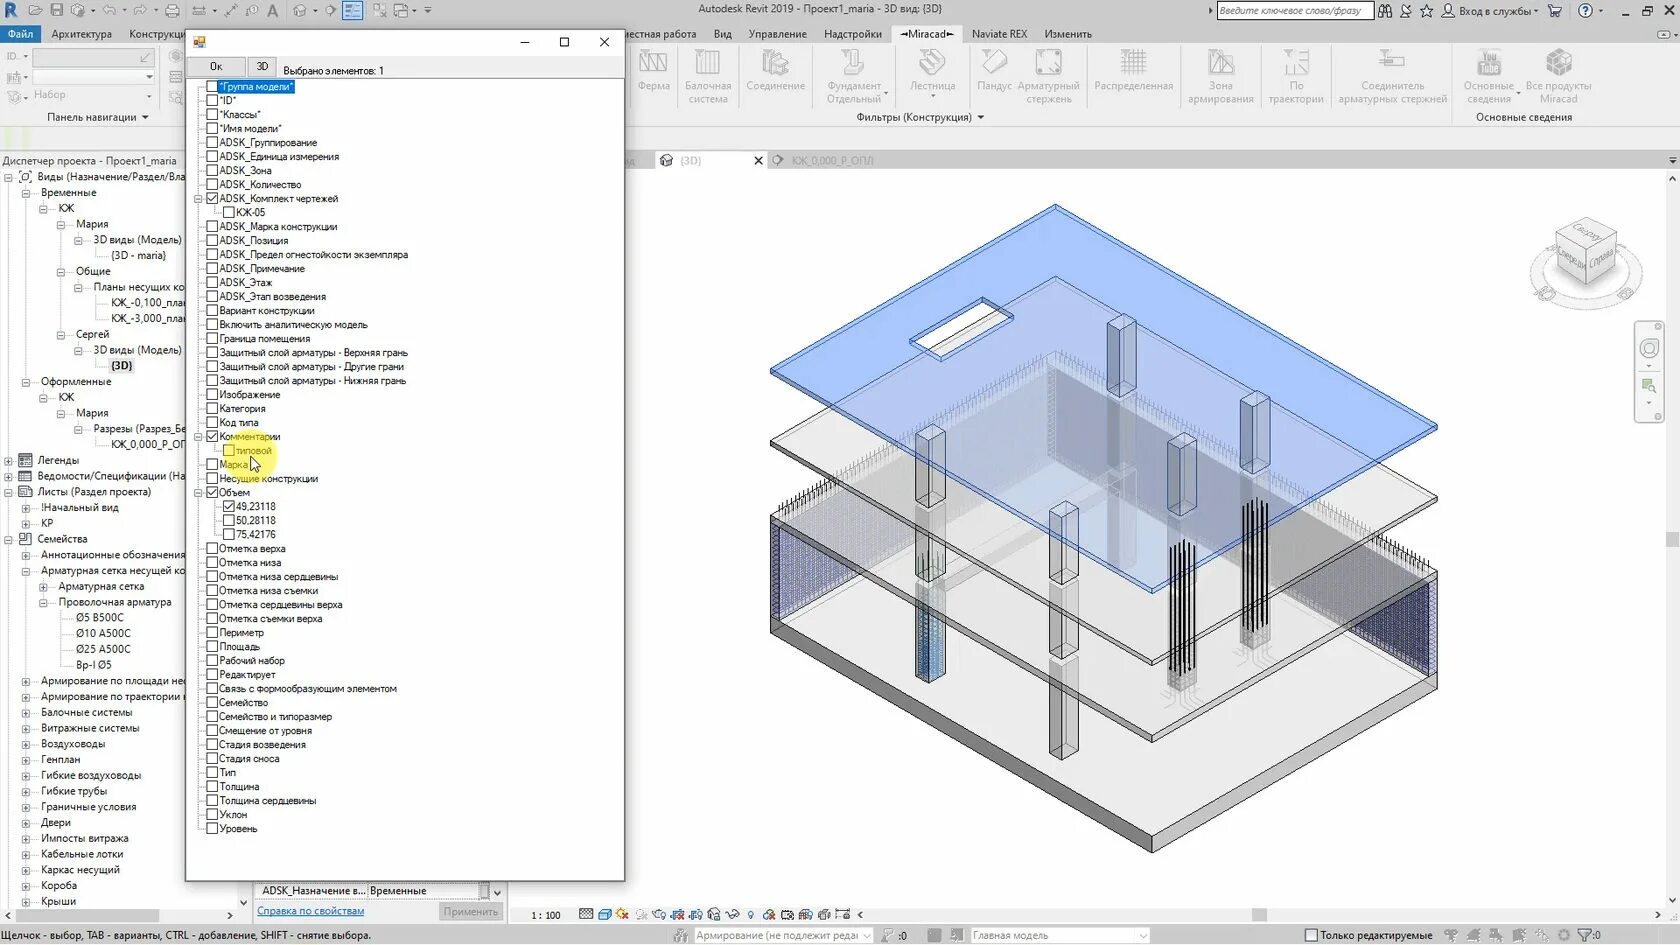Open the Miracad ribbon tab
The height and width of the screenshot is (945, 1680).
point(928,33)
